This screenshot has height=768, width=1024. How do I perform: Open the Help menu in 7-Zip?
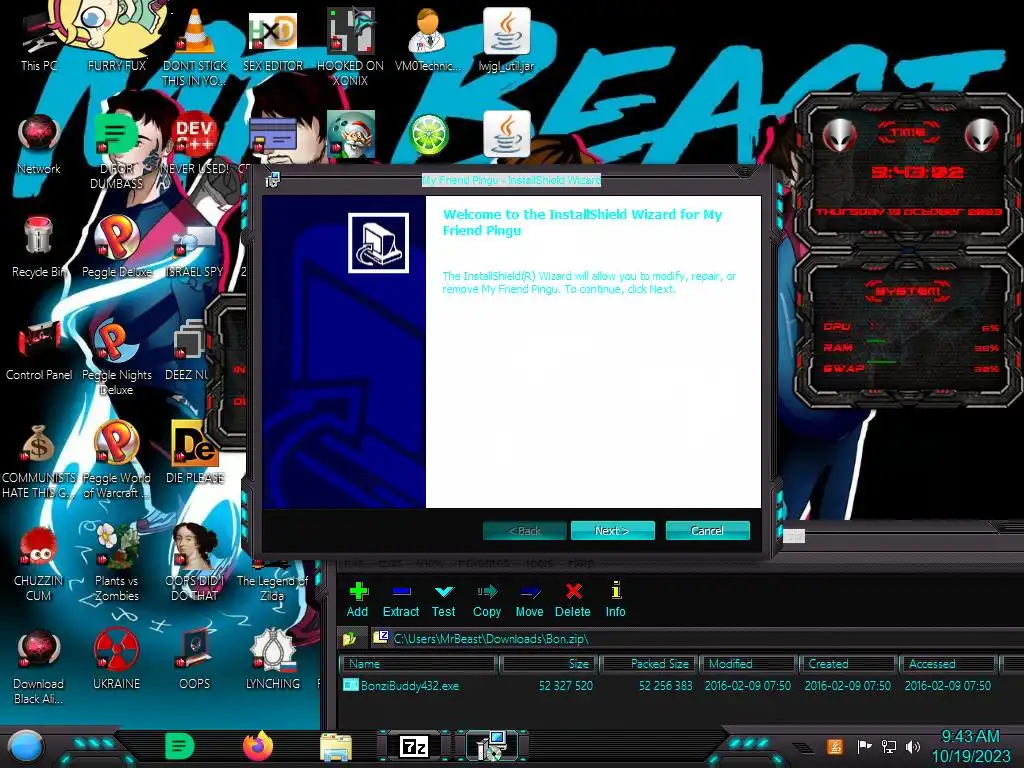tap(581, 562)
